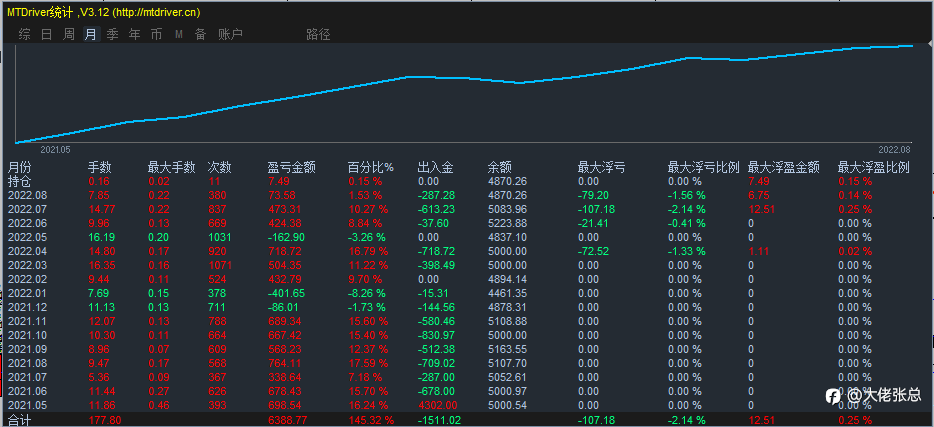Click the 百分比% column header
Image resolution: width=934 pixels, height=427 pixels.
(x=371, y=168)
